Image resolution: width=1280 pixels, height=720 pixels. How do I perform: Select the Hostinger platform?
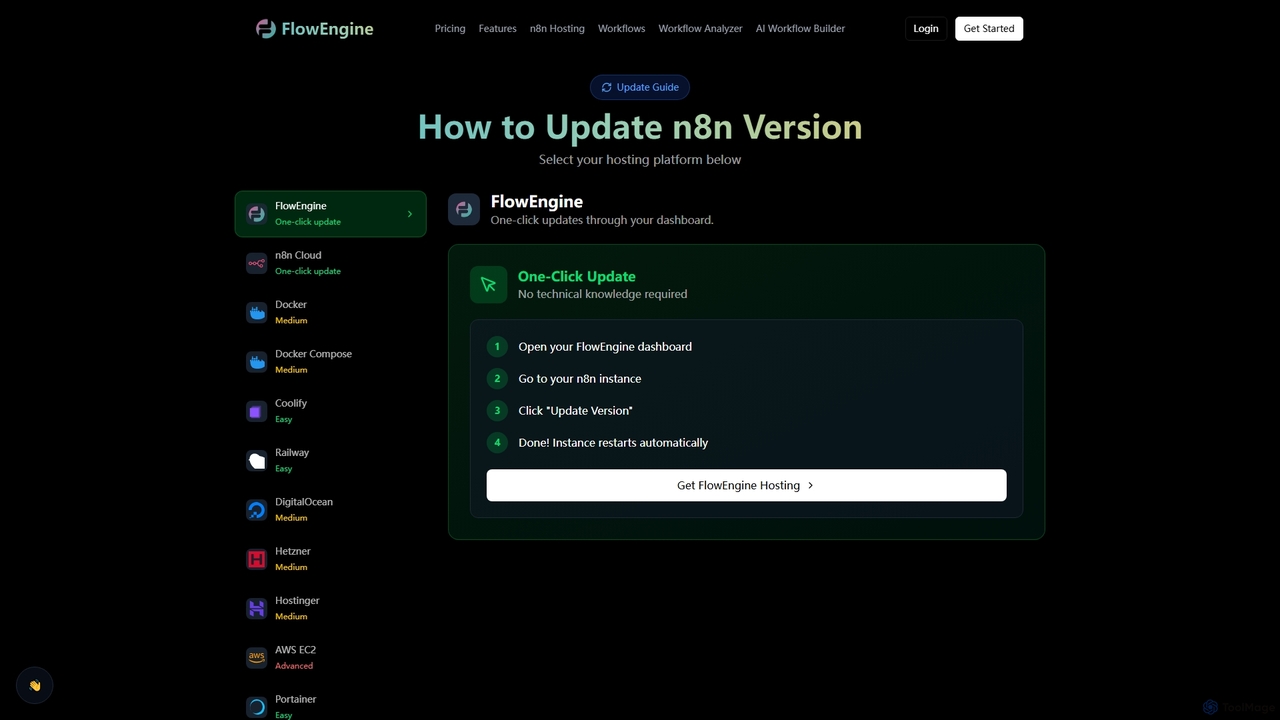tap(330, 608)
